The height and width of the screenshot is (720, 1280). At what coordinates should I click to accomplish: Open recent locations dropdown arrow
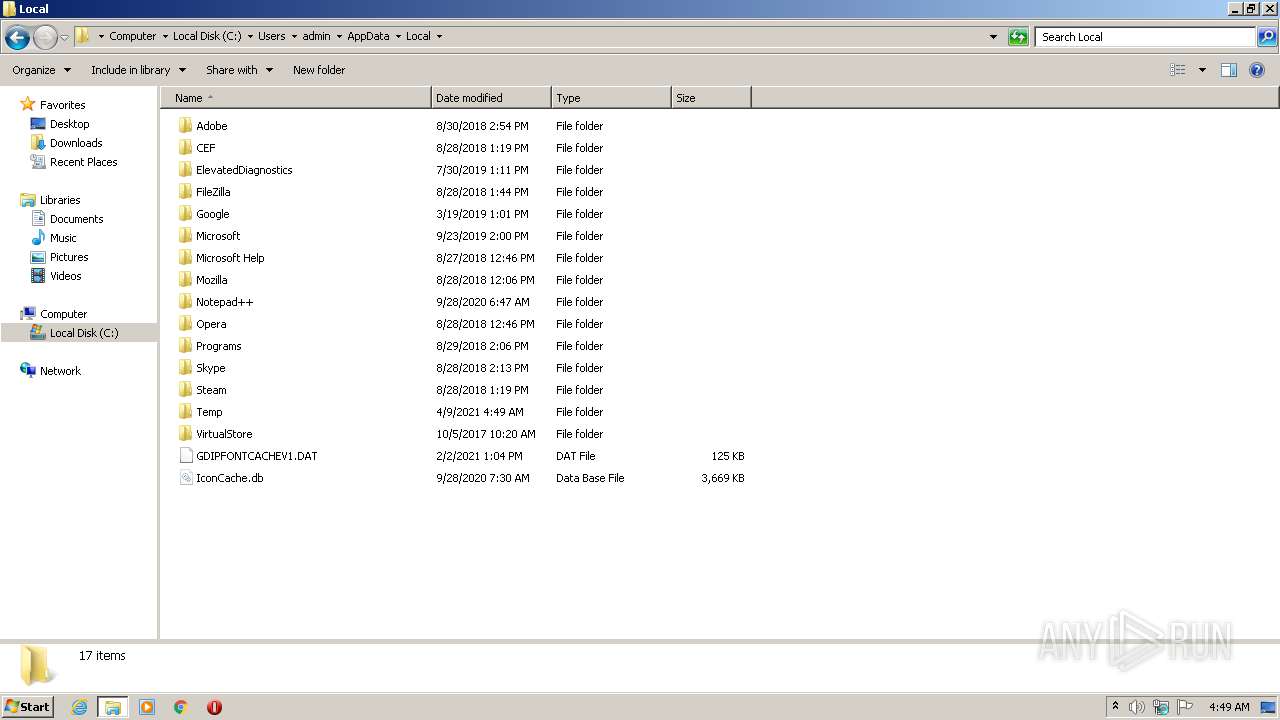pyautogui.click(x=64, y=37)
